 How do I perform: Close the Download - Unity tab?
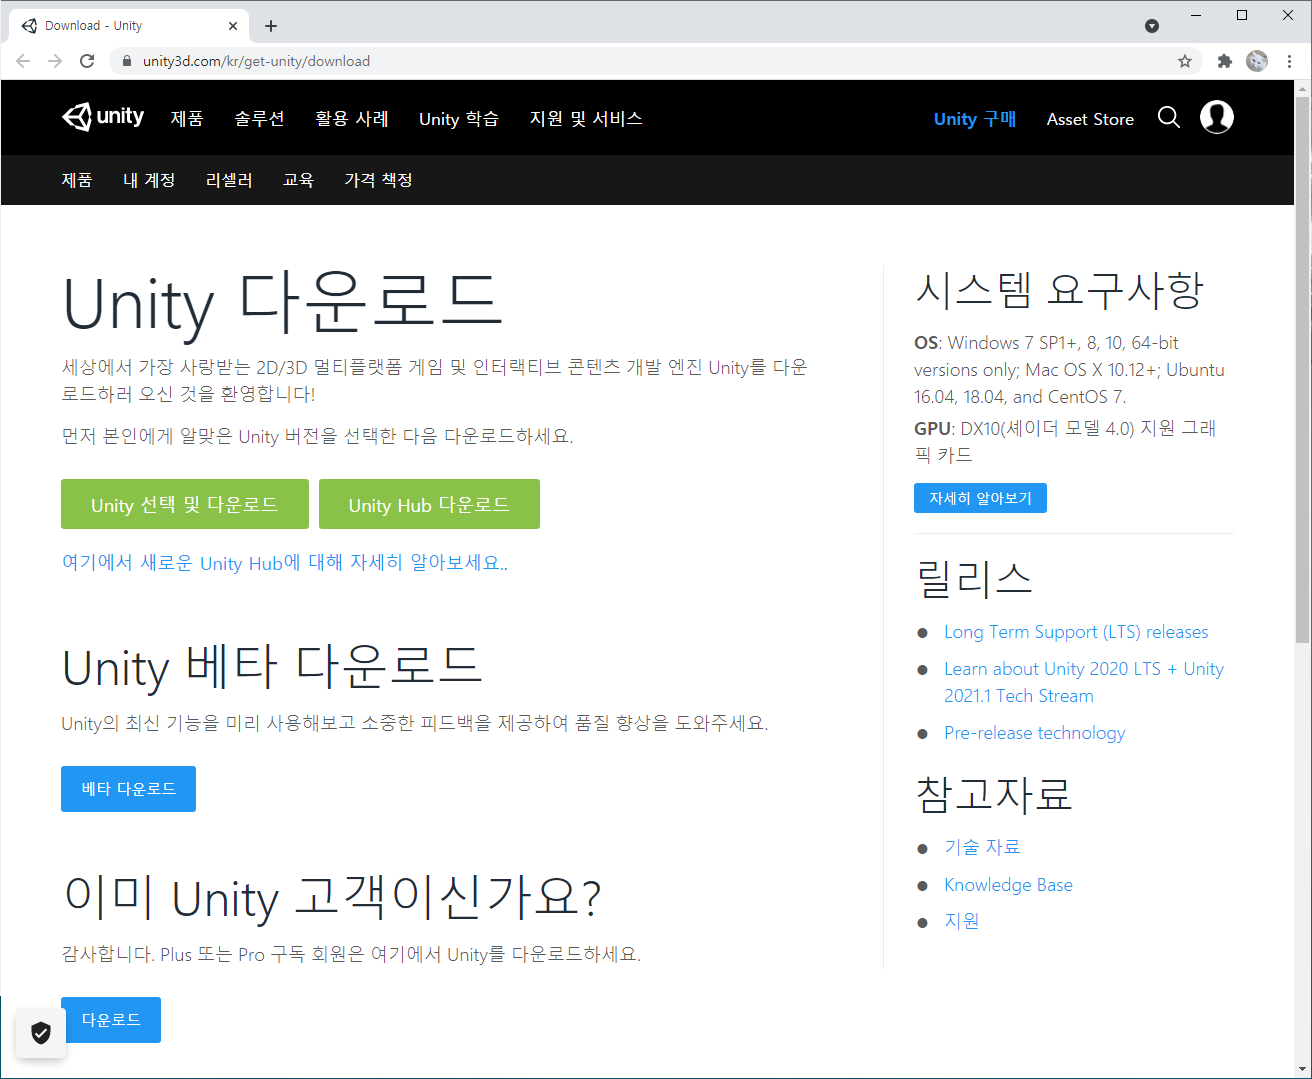[233, 26]
